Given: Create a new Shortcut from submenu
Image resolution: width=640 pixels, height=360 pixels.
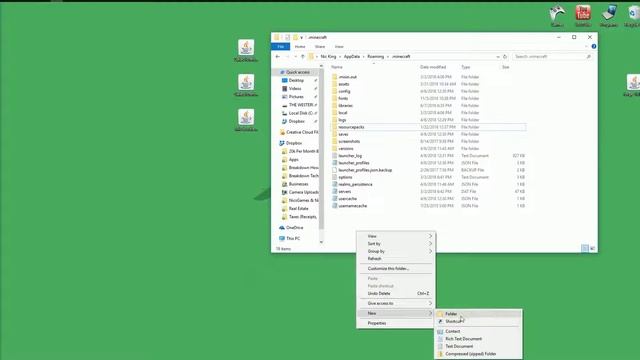Looking at the screenshot, I should pyautogui.click(x=478, y=322).
